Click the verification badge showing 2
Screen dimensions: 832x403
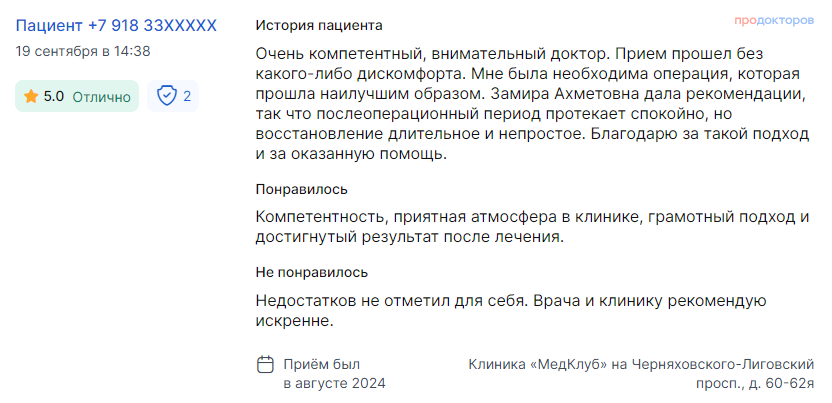(x=173, y=96)
